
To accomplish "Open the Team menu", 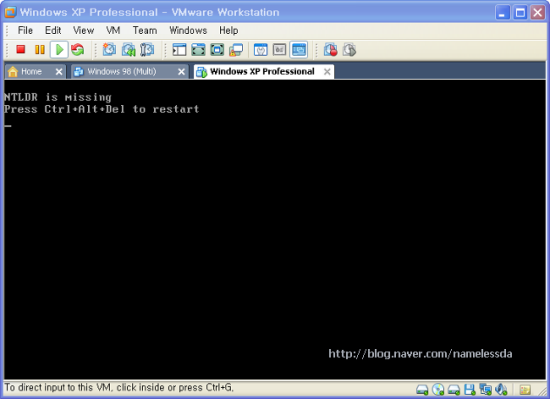I will click(x=145, y=31).
